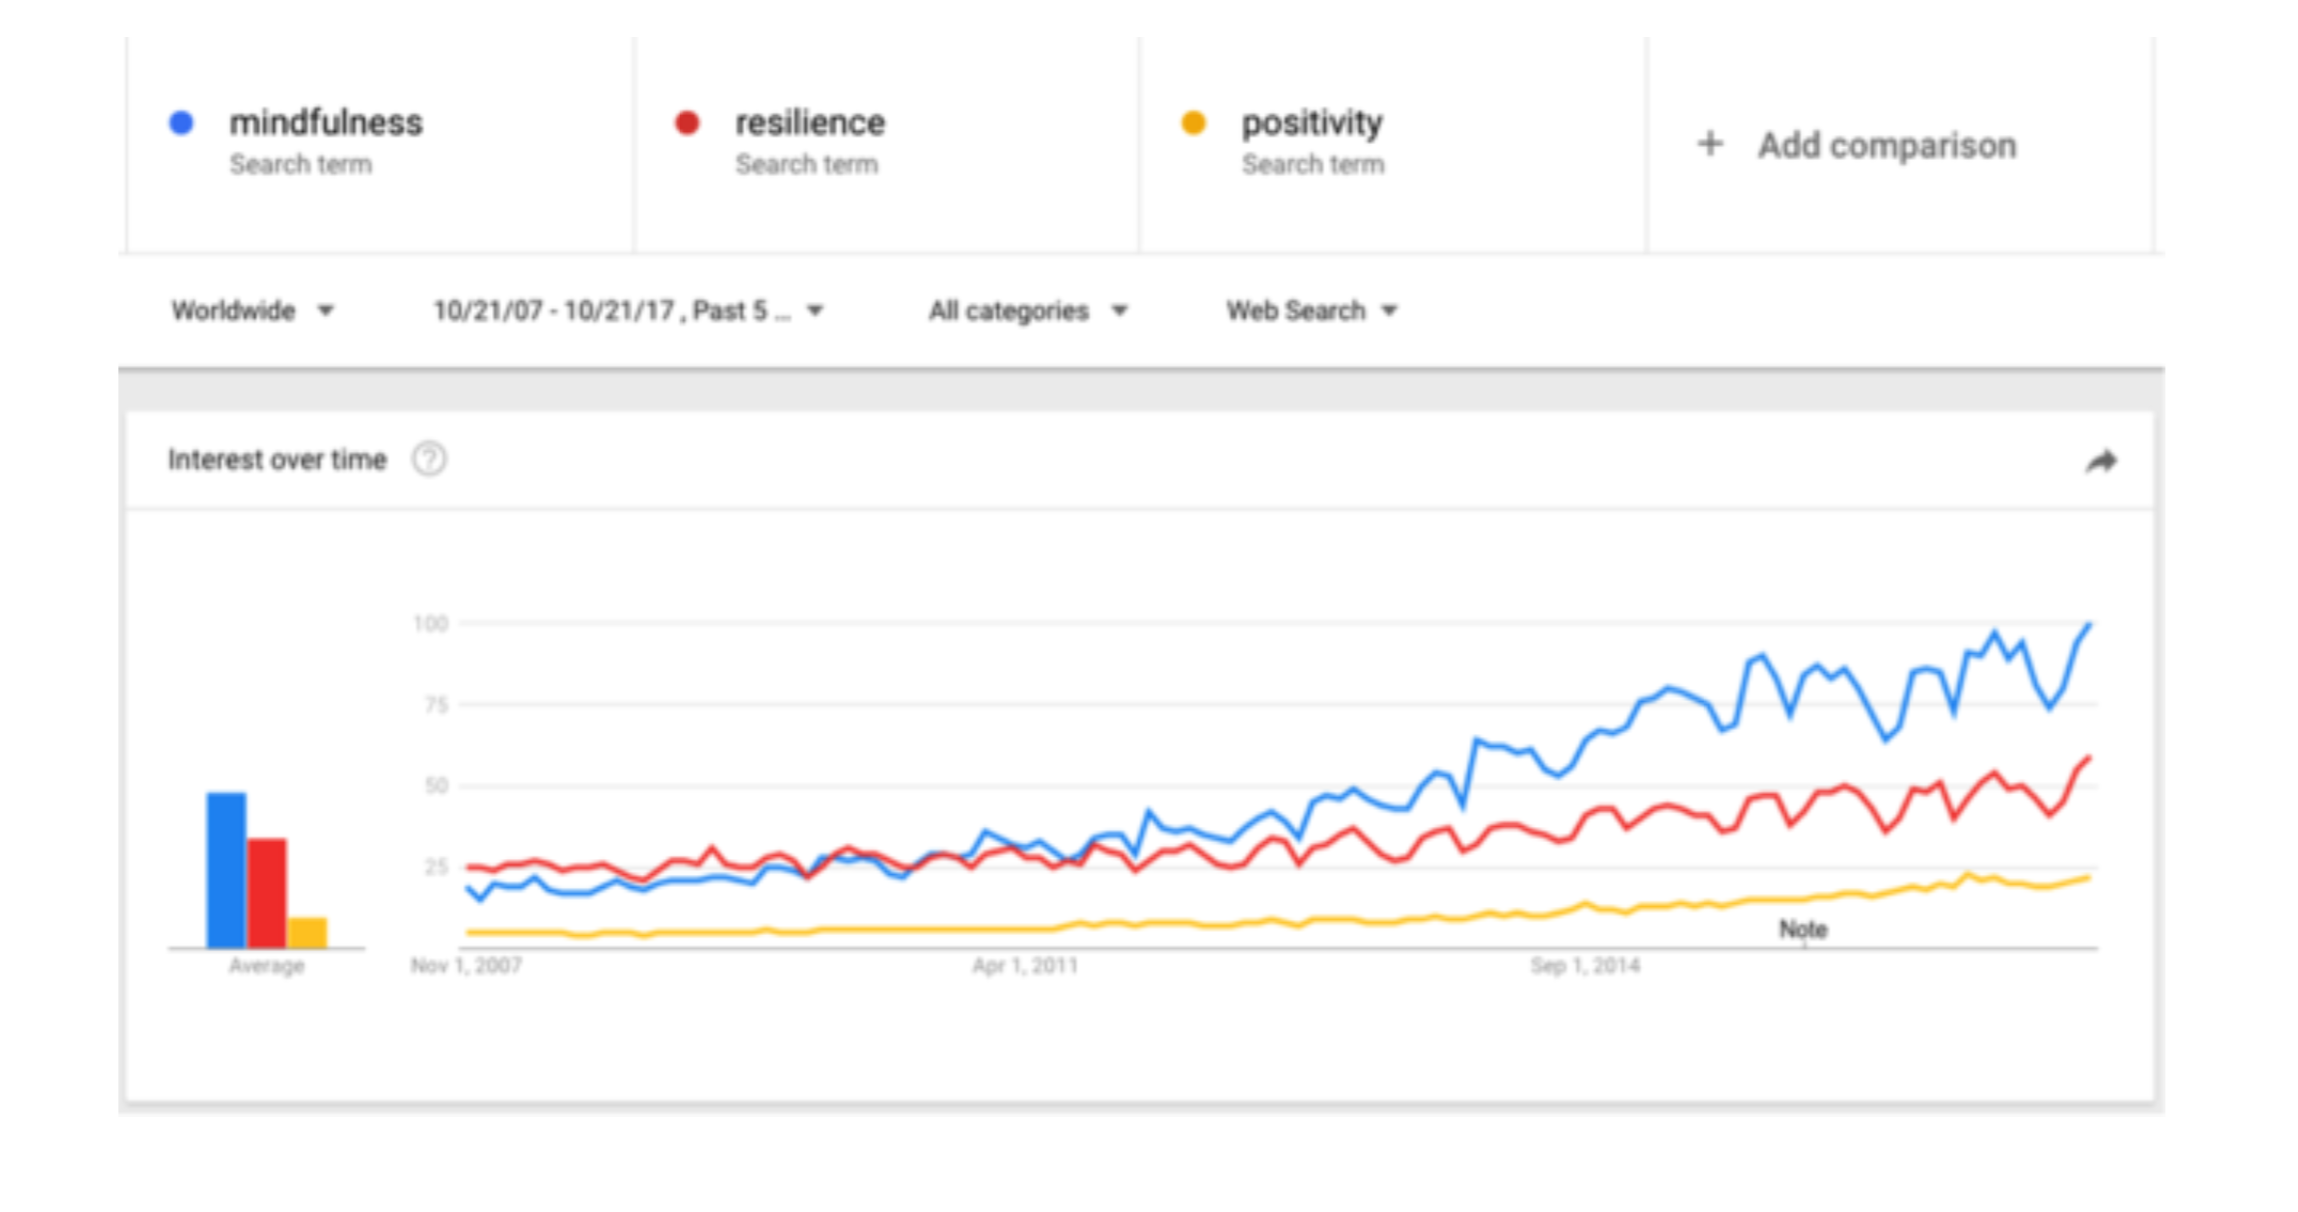Edit the resilience search term
The height and width of the screenshot is (1212, 2298).
coord(810,122)
